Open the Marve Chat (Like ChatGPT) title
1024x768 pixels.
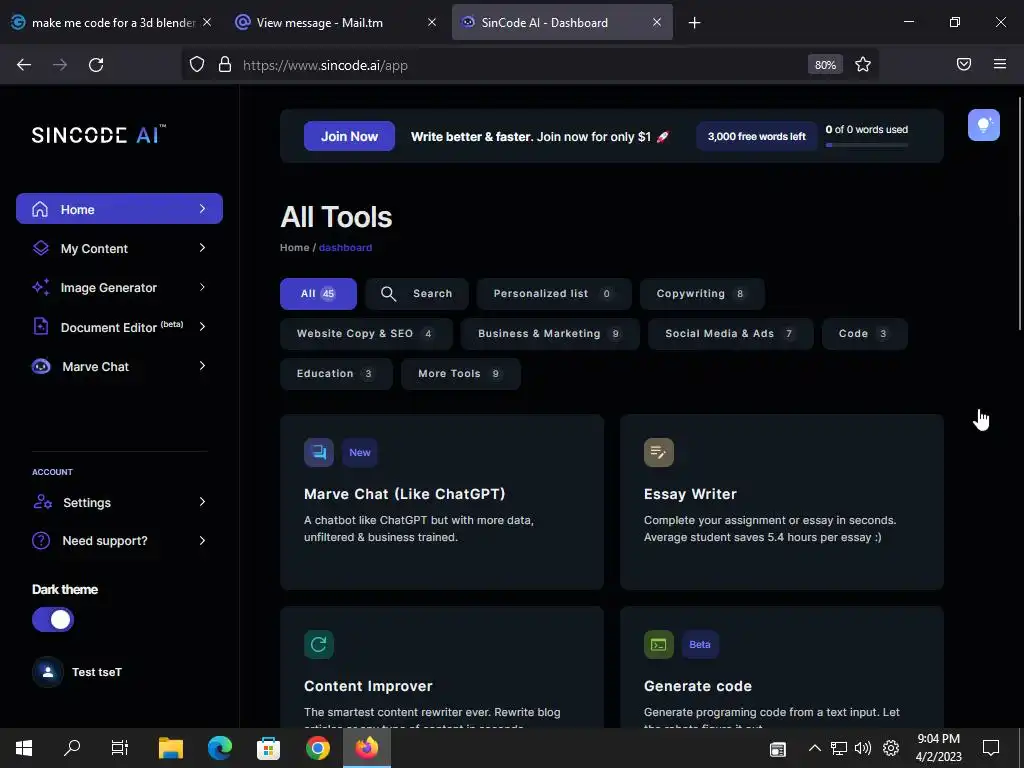tap(404, 494)
